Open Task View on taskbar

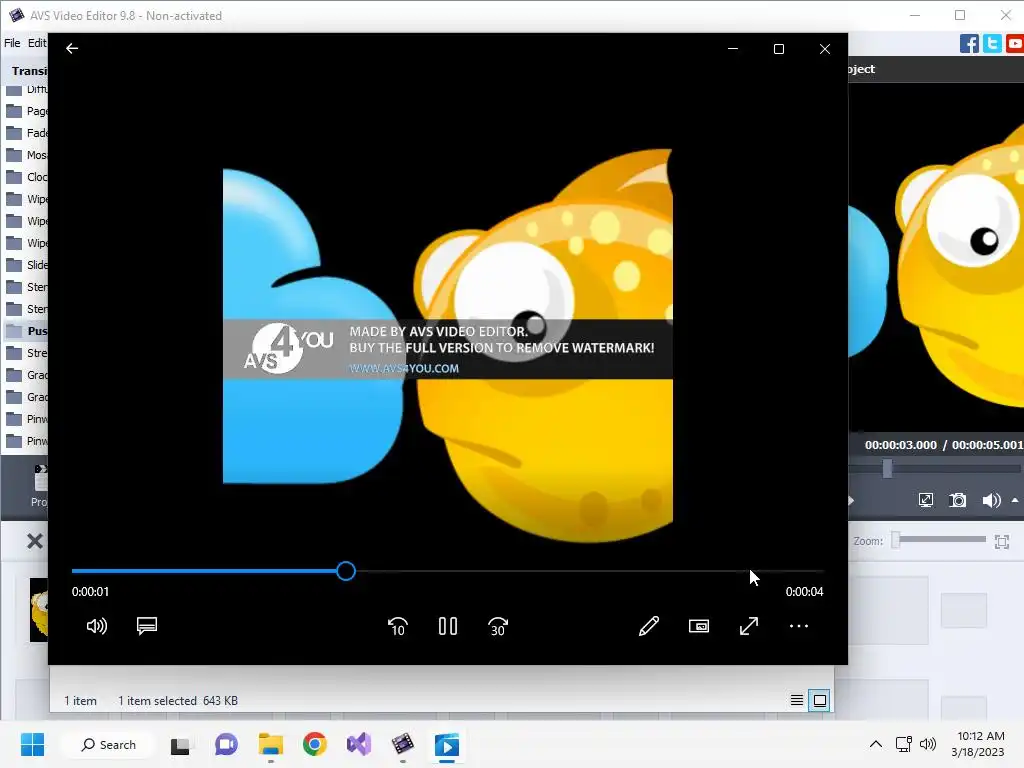[x=180, y=745]
